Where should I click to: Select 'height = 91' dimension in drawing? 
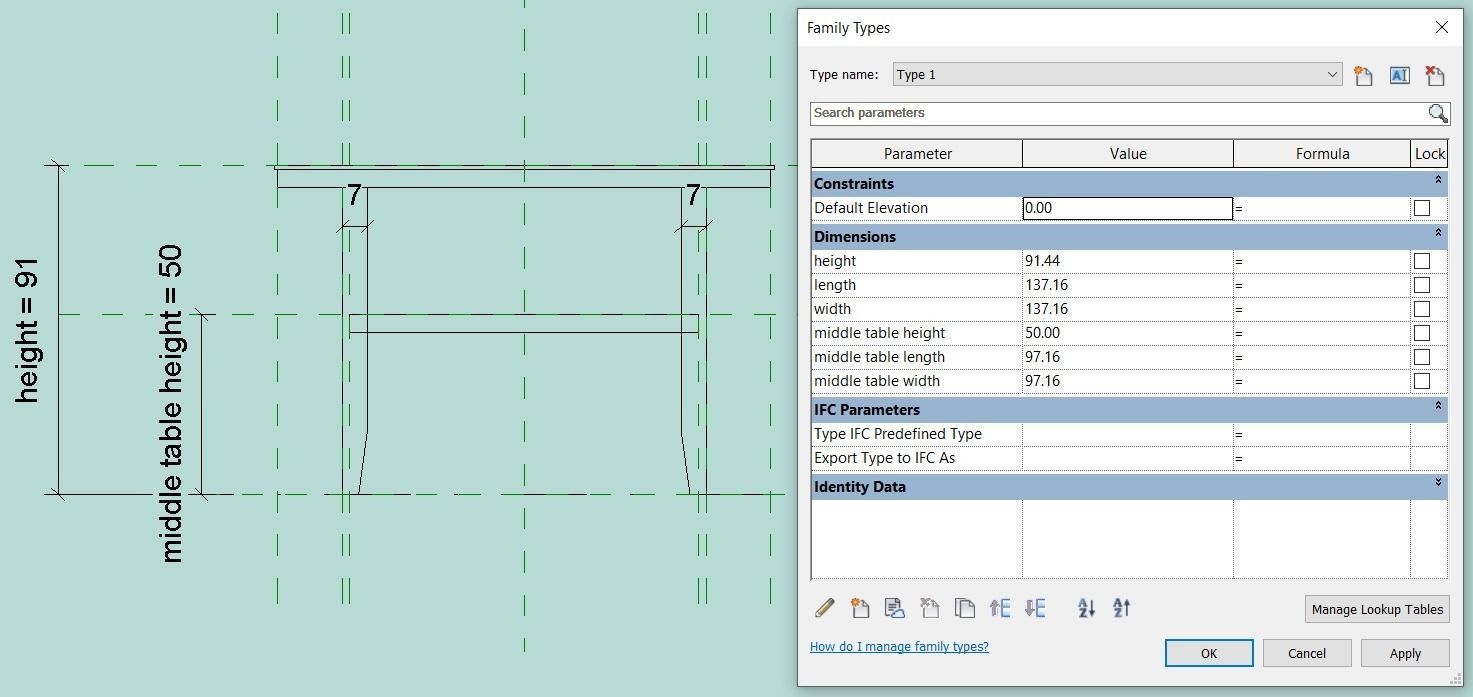click(27, 331)
